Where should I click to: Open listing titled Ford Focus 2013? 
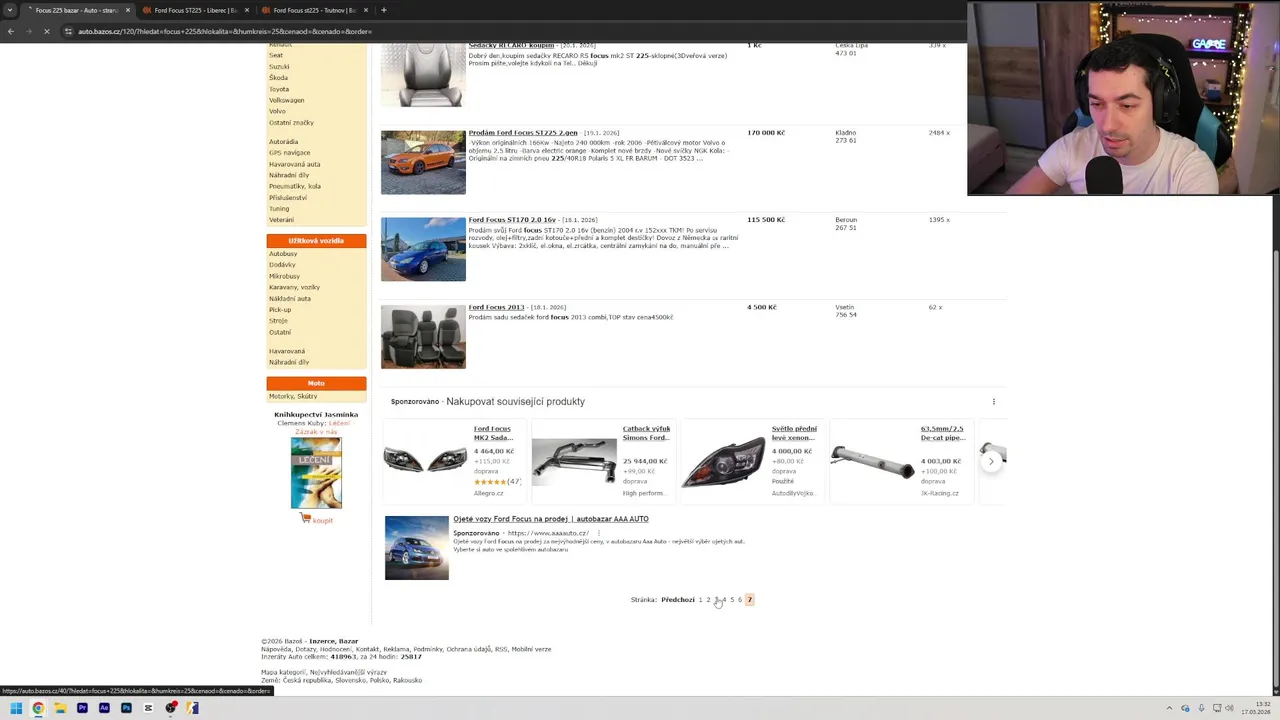point(496,307)
